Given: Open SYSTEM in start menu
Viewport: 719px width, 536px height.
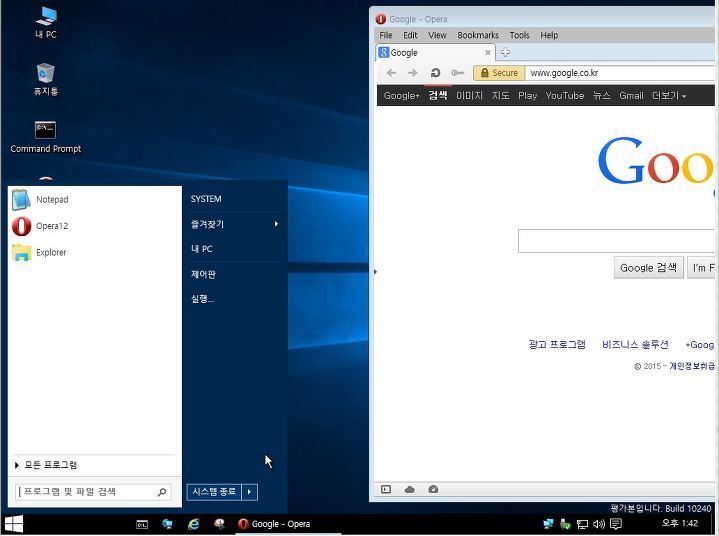Looking at the screenshot, I should coord(206,199).
